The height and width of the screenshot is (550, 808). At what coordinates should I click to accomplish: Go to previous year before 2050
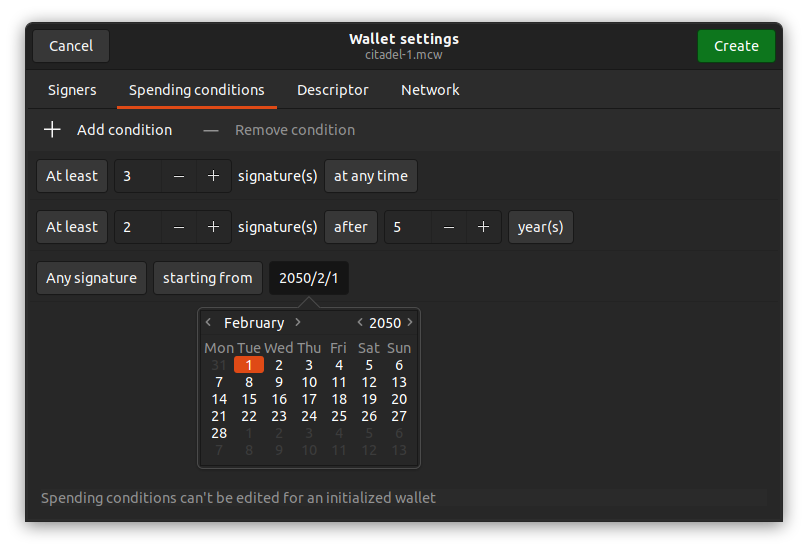[360, 322]
